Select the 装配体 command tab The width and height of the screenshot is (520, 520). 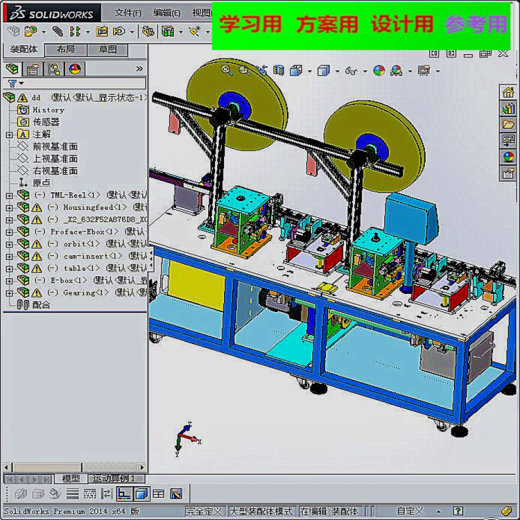23,49
